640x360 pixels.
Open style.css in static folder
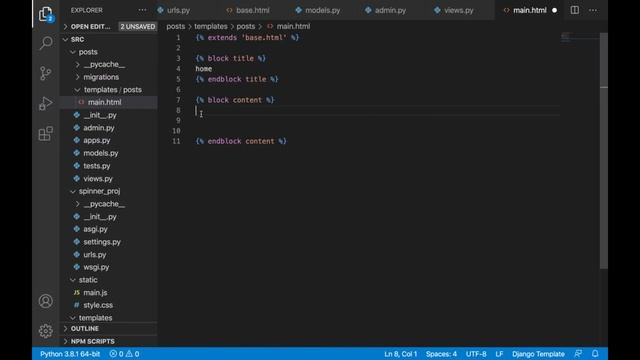[98, 305]
